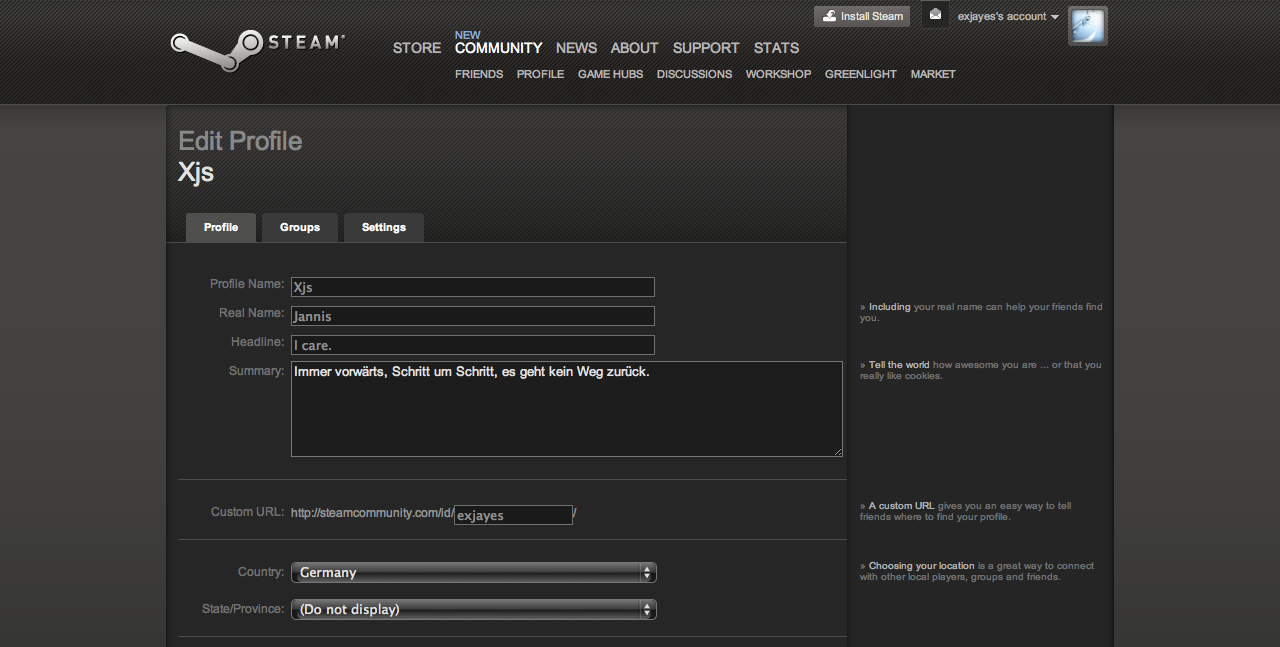Click the "Tell the world" hint text
This screenshot has width=1280, height=647.
click(899, 365)
